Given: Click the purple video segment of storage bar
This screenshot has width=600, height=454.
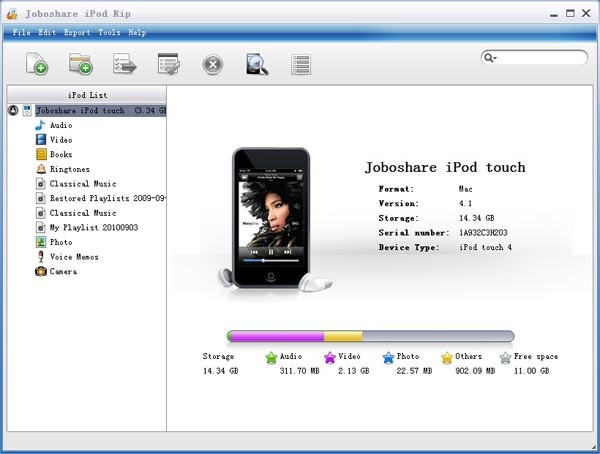Looking at the screenshot, I should click(277, 337).
